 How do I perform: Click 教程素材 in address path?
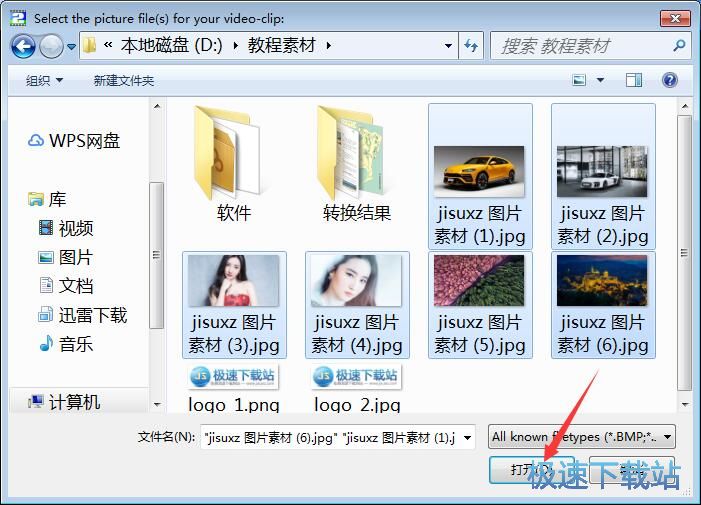(282, 45)
